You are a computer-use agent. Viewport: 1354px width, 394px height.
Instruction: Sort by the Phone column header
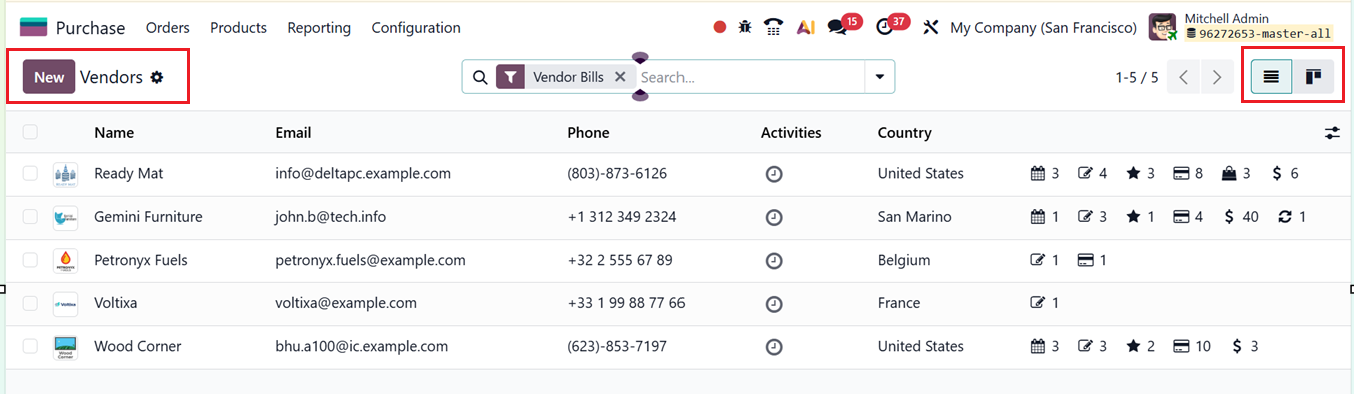pyautogui.click(x=588, y=132)
